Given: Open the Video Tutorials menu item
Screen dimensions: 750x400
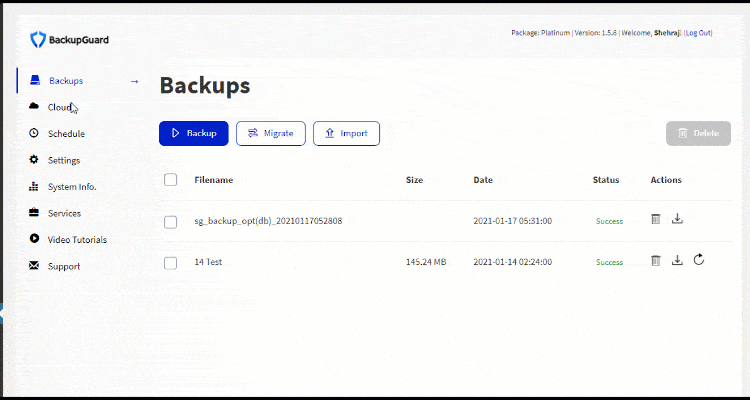Looking at the screenshot, I should [77, 240].
